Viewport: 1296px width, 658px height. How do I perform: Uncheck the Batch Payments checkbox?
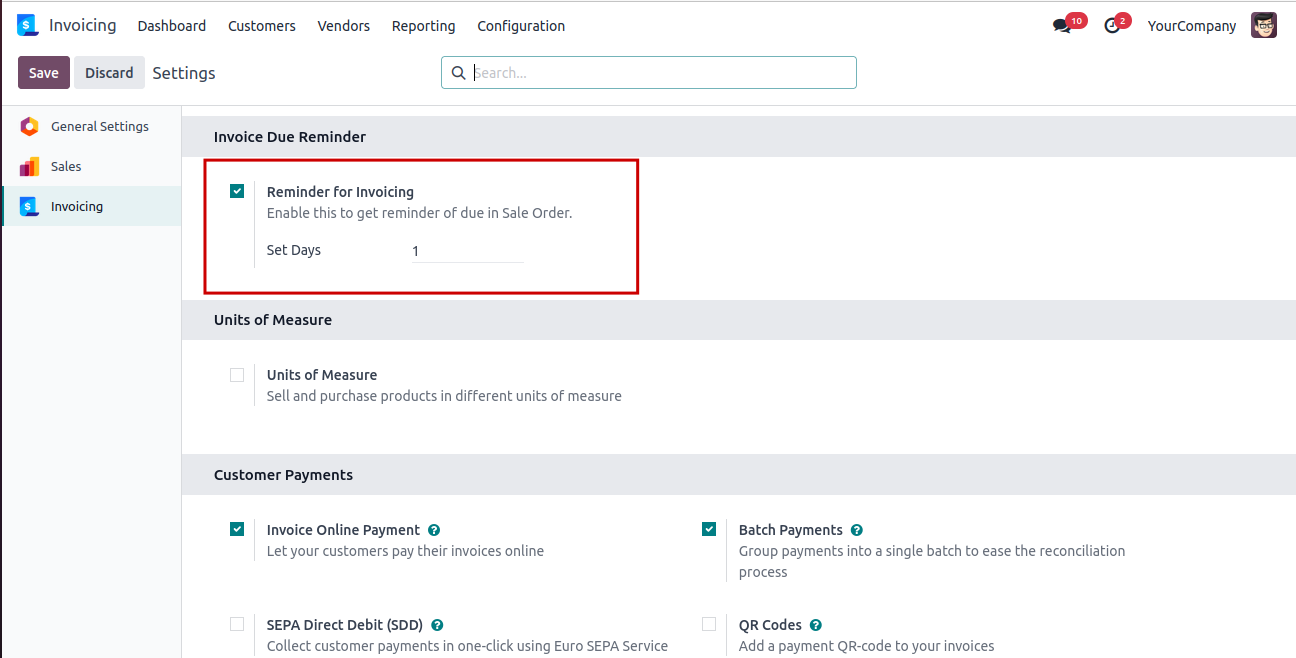point(709,530)
